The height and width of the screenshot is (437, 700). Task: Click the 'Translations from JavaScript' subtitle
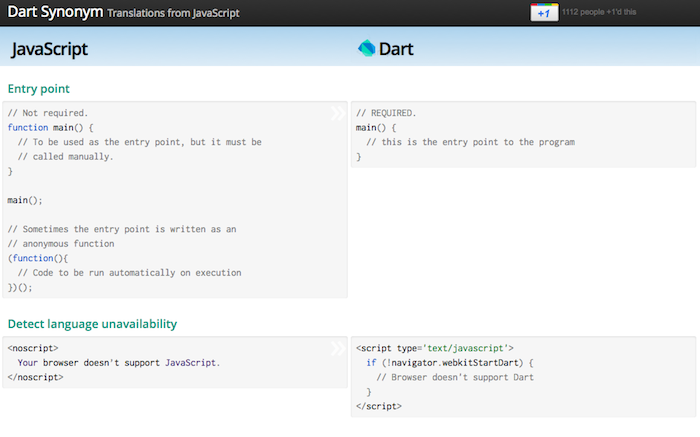click(173, 15)
